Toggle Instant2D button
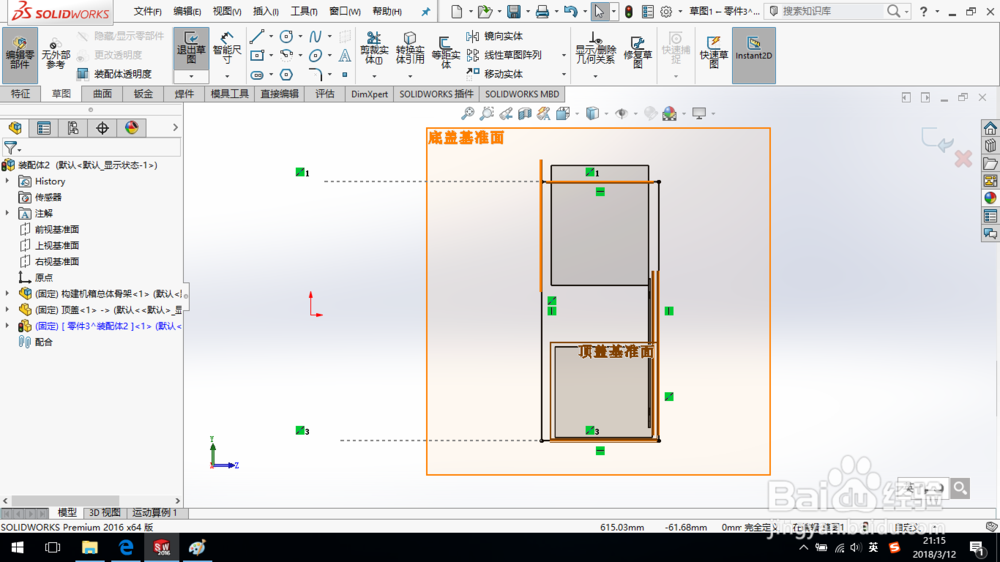Screen dimensions: 1000x562 coord(753,55)
